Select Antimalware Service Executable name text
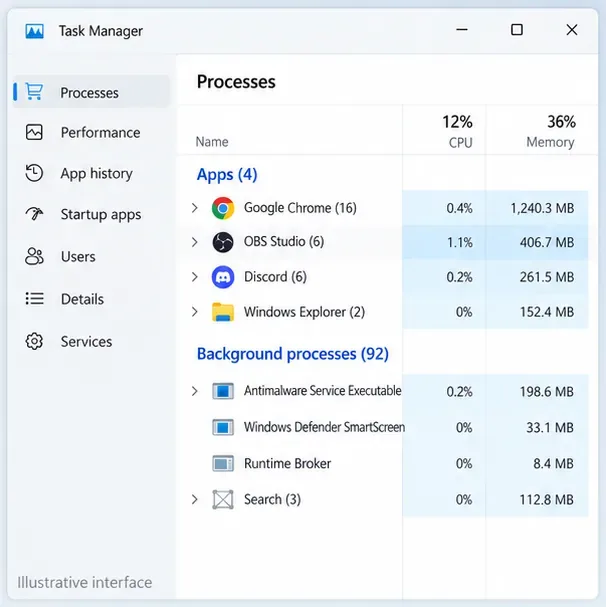The height and width of the screenshot is (607, 606). (x=322, y=391)
